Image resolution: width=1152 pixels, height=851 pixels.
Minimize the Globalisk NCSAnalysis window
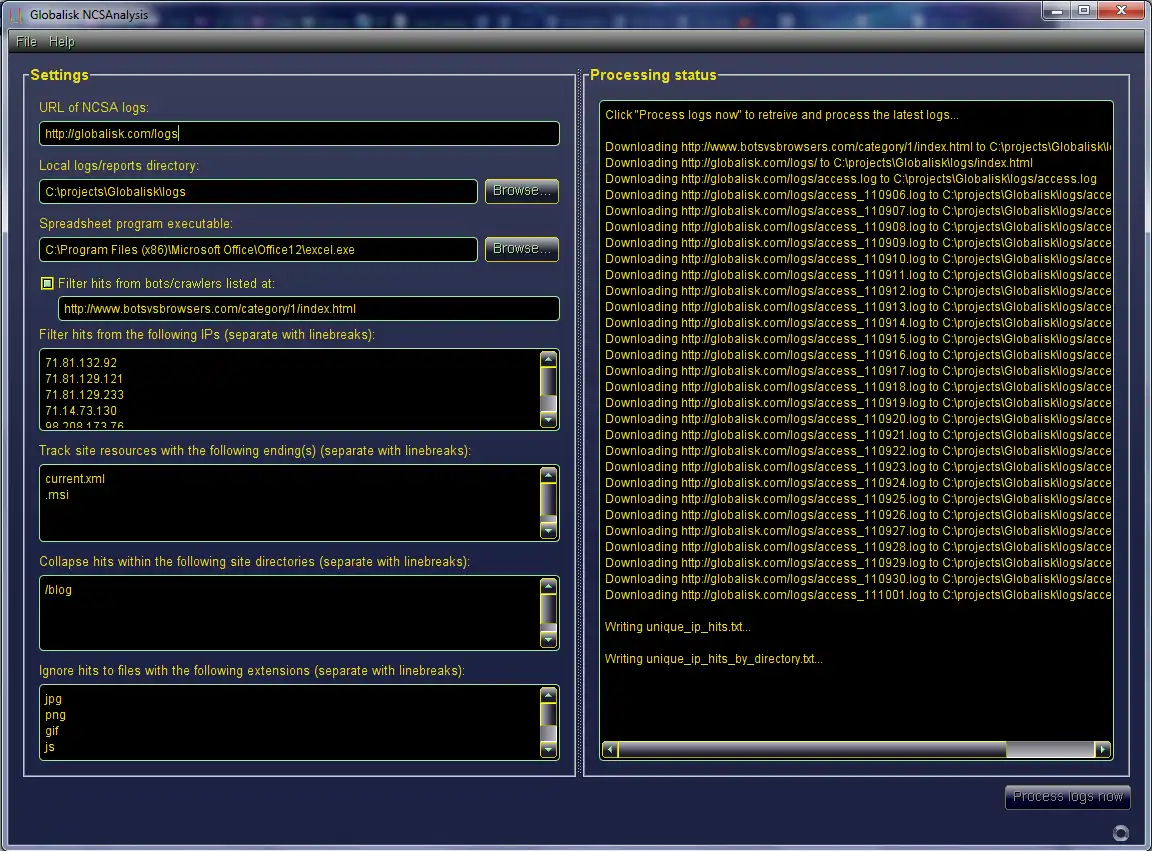(x=1056, y=10)
